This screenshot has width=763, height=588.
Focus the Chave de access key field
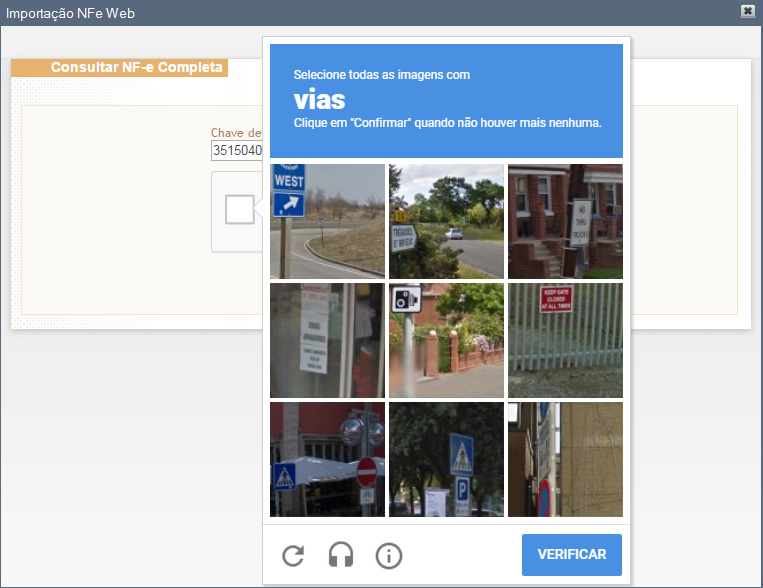point(237,150)
